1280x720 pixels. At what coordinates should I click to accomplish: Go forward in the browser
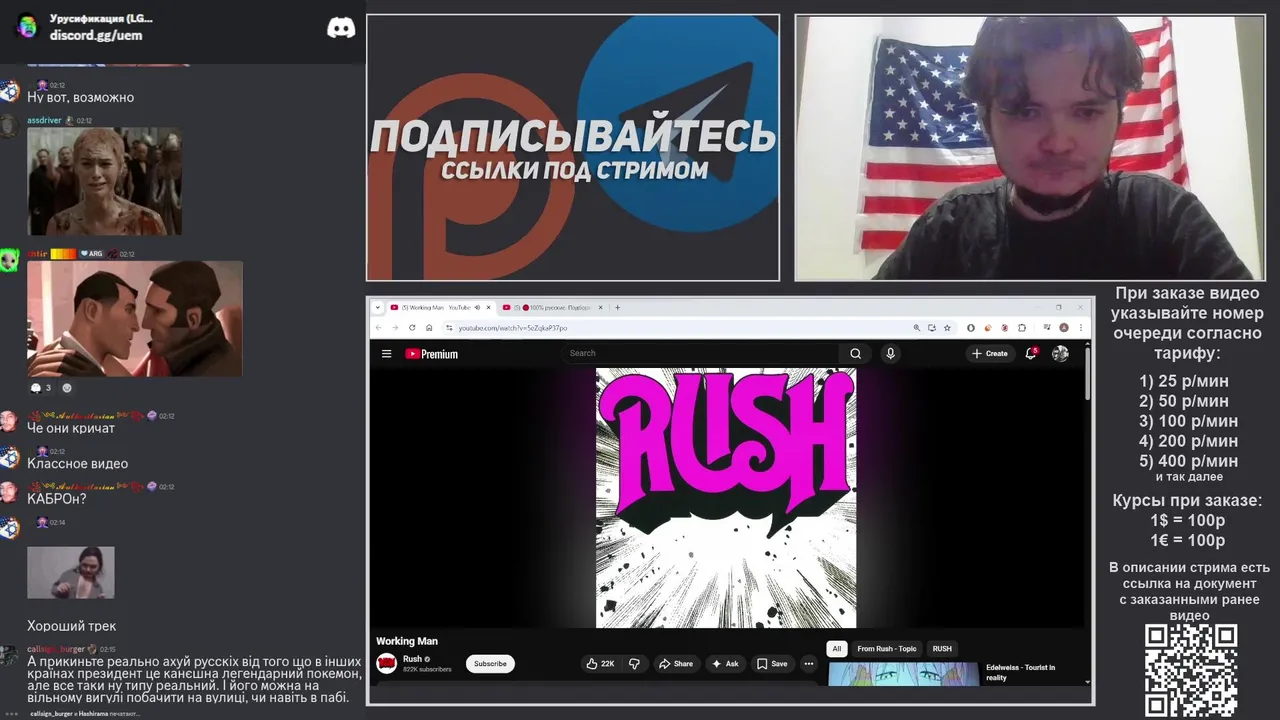pyautogui.click(x=395, y=327)
